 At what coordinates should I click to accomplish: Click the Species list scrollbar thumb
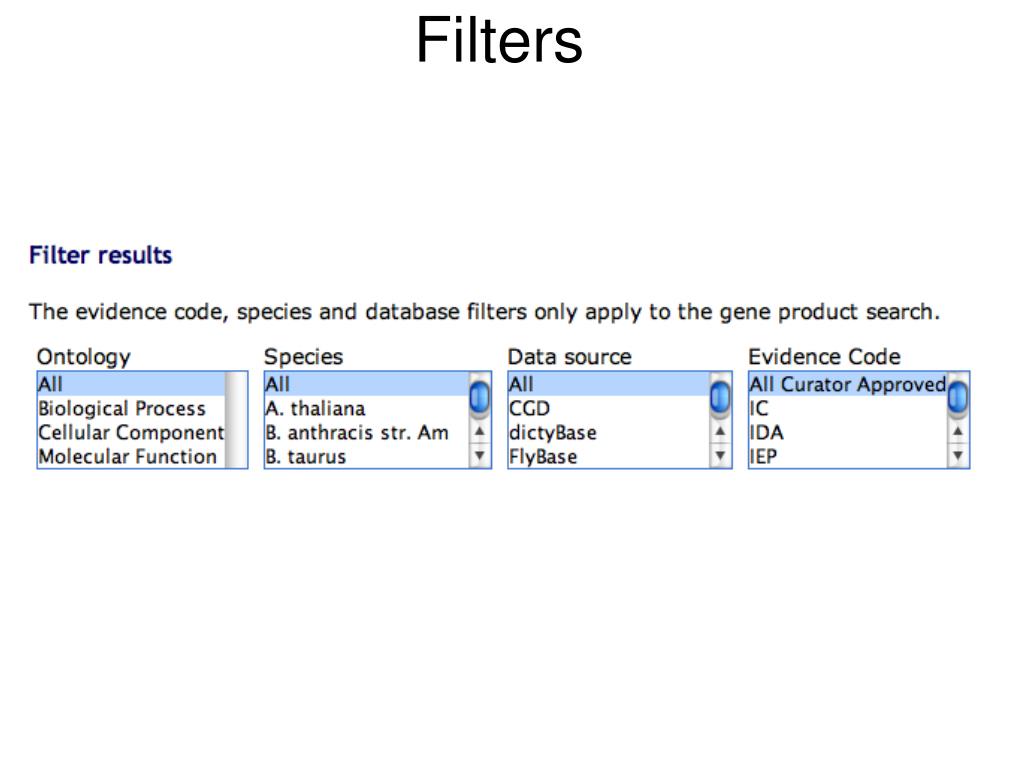coord(479,397)
